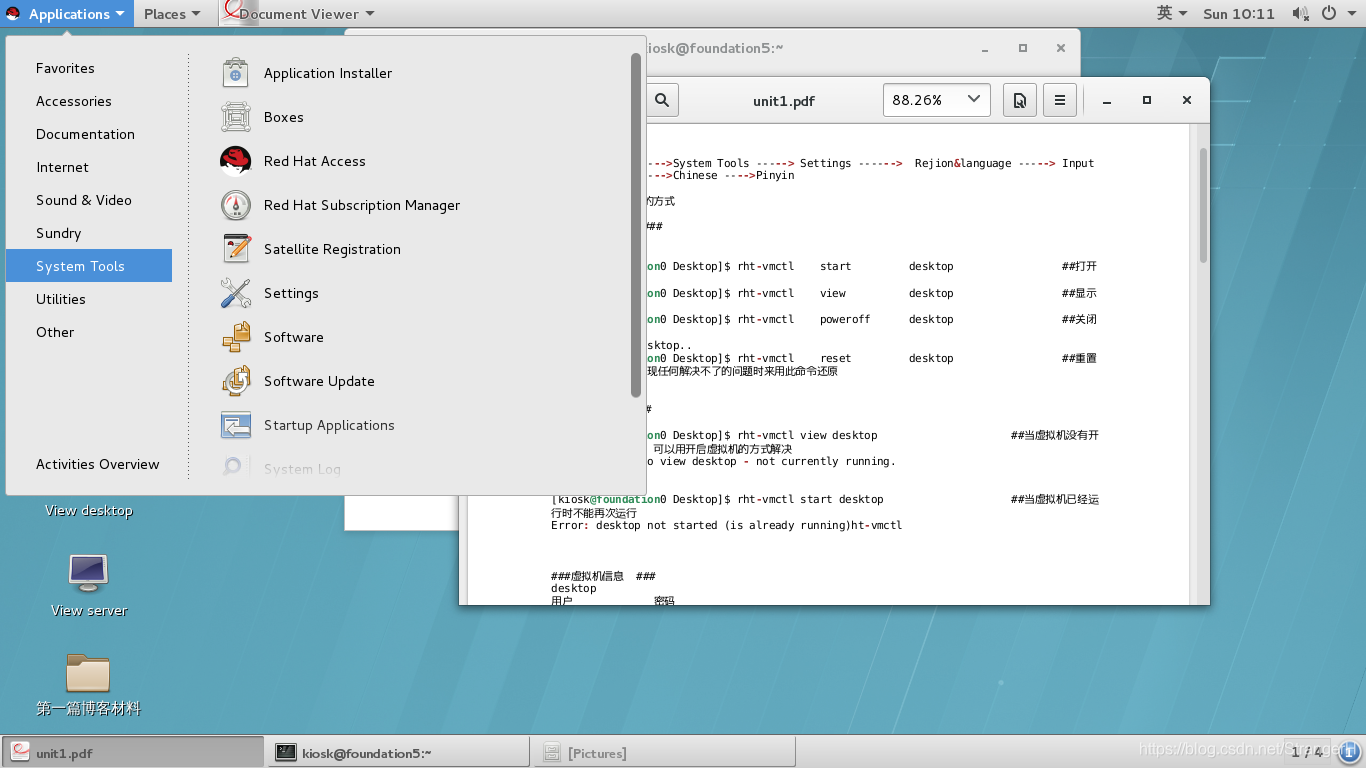Screen dimensions: 1366x768
Task: Open Red Hat Subscription Manager
Action: tap(361, 205)
